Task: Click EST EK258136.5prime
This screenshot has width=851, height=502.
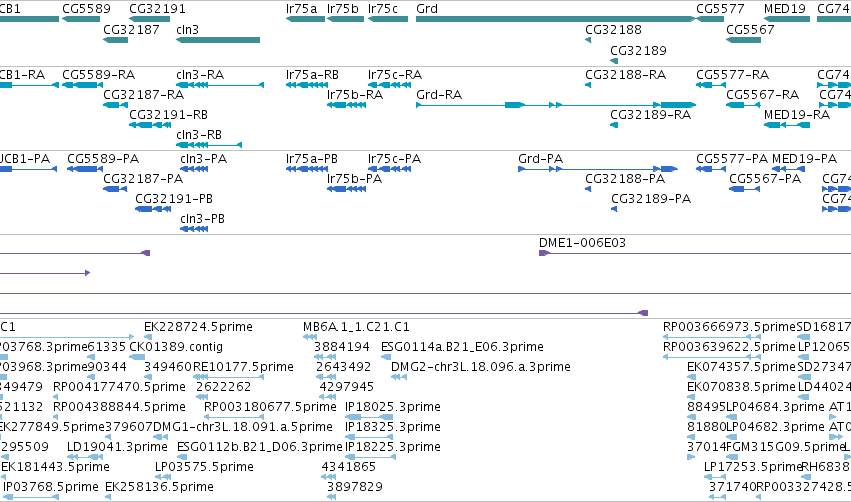Action: pos(108,497)
